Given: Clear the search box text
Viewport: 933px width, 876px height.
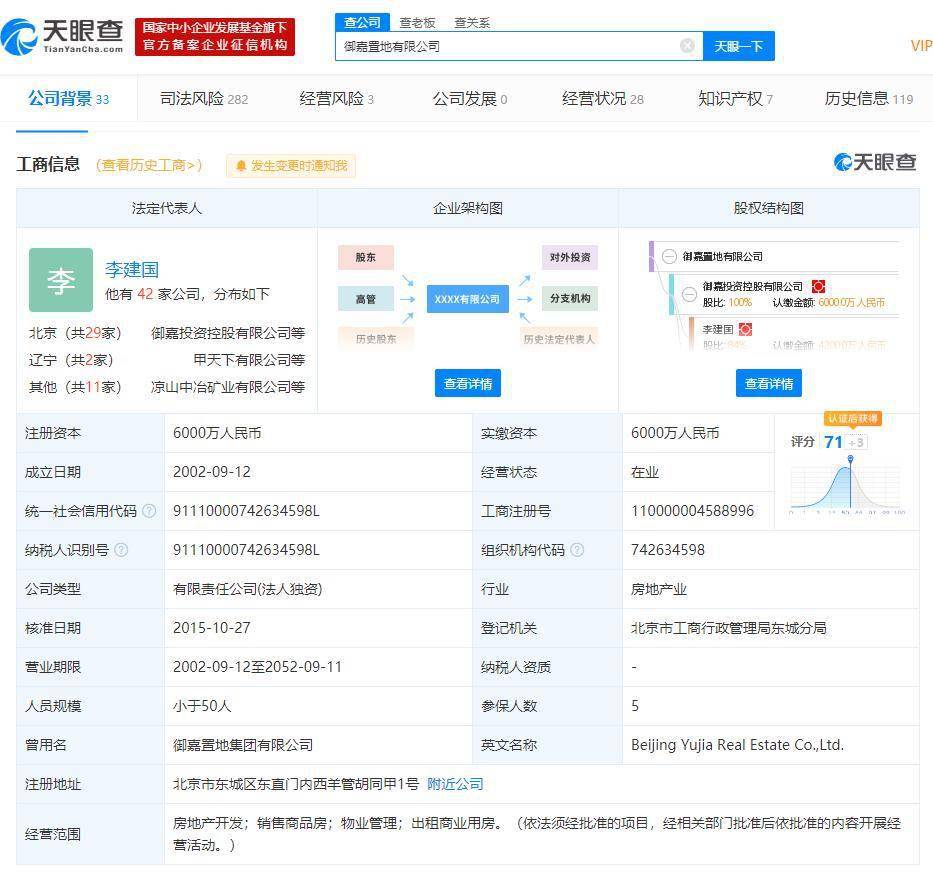Looking at the screenshot, I should tap(687, 46).
